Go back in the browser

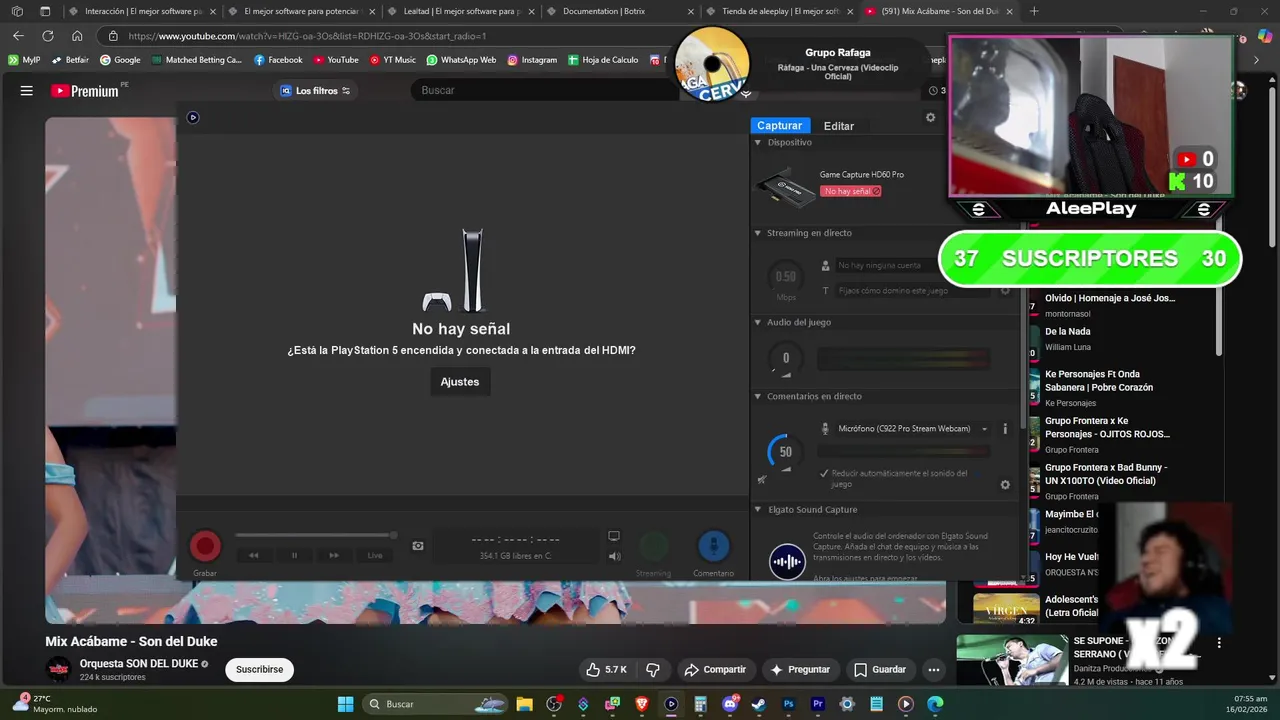click(18, 36)
